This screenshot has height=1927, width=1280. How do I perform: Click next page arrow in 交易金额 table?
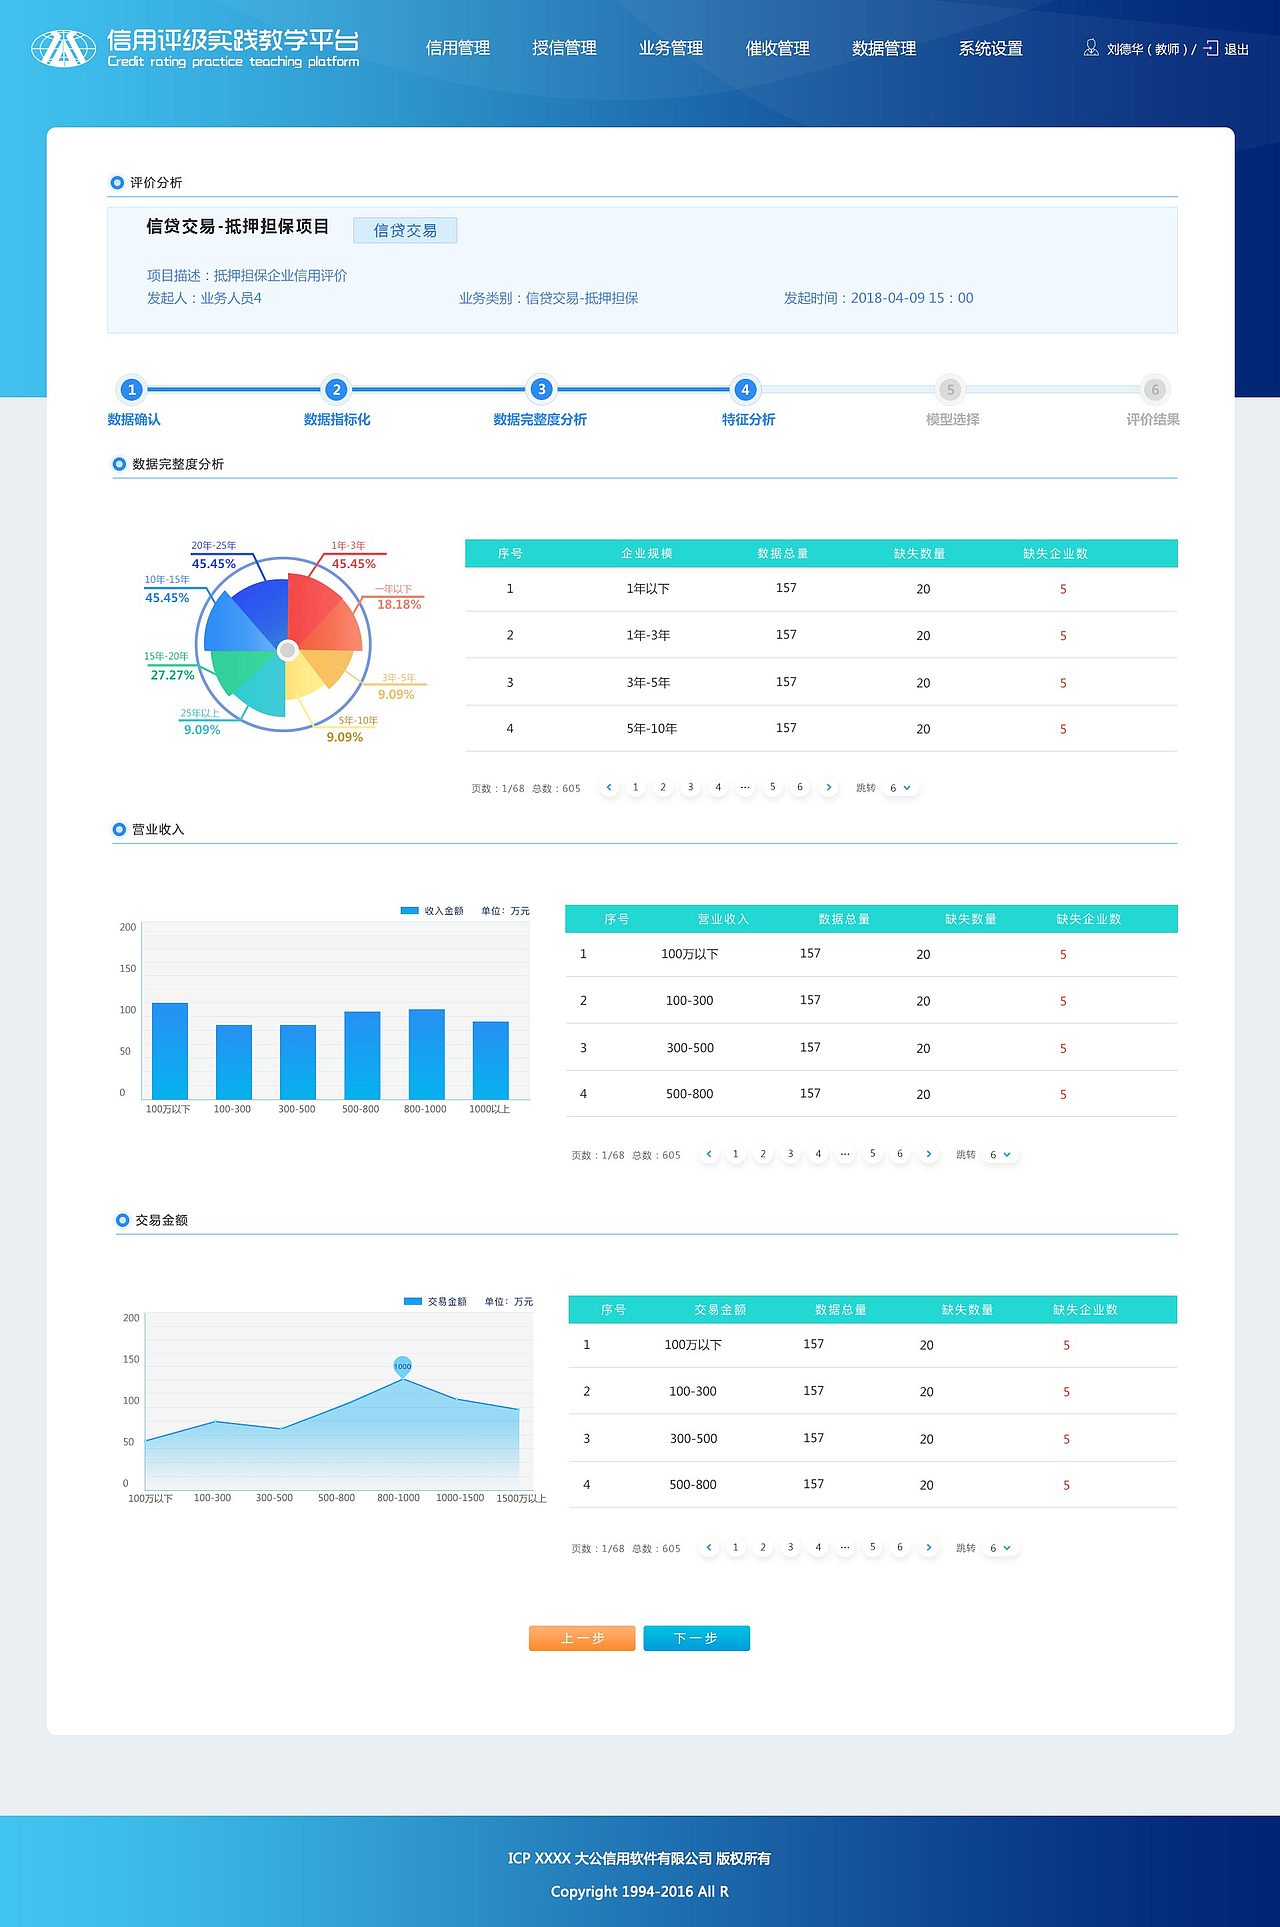point(928,1547)
